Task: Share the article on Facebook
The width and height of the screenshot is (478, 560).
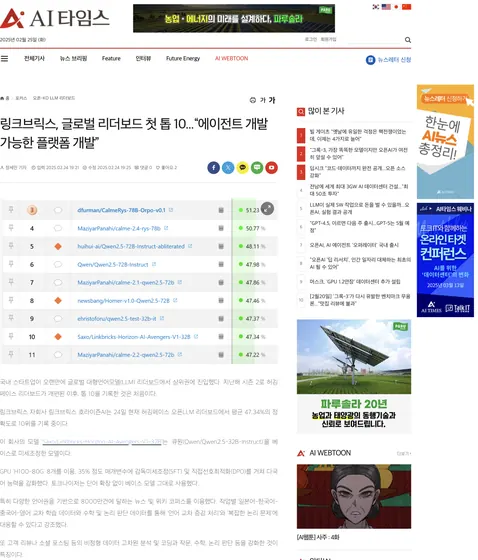Action: coord(213,168)
